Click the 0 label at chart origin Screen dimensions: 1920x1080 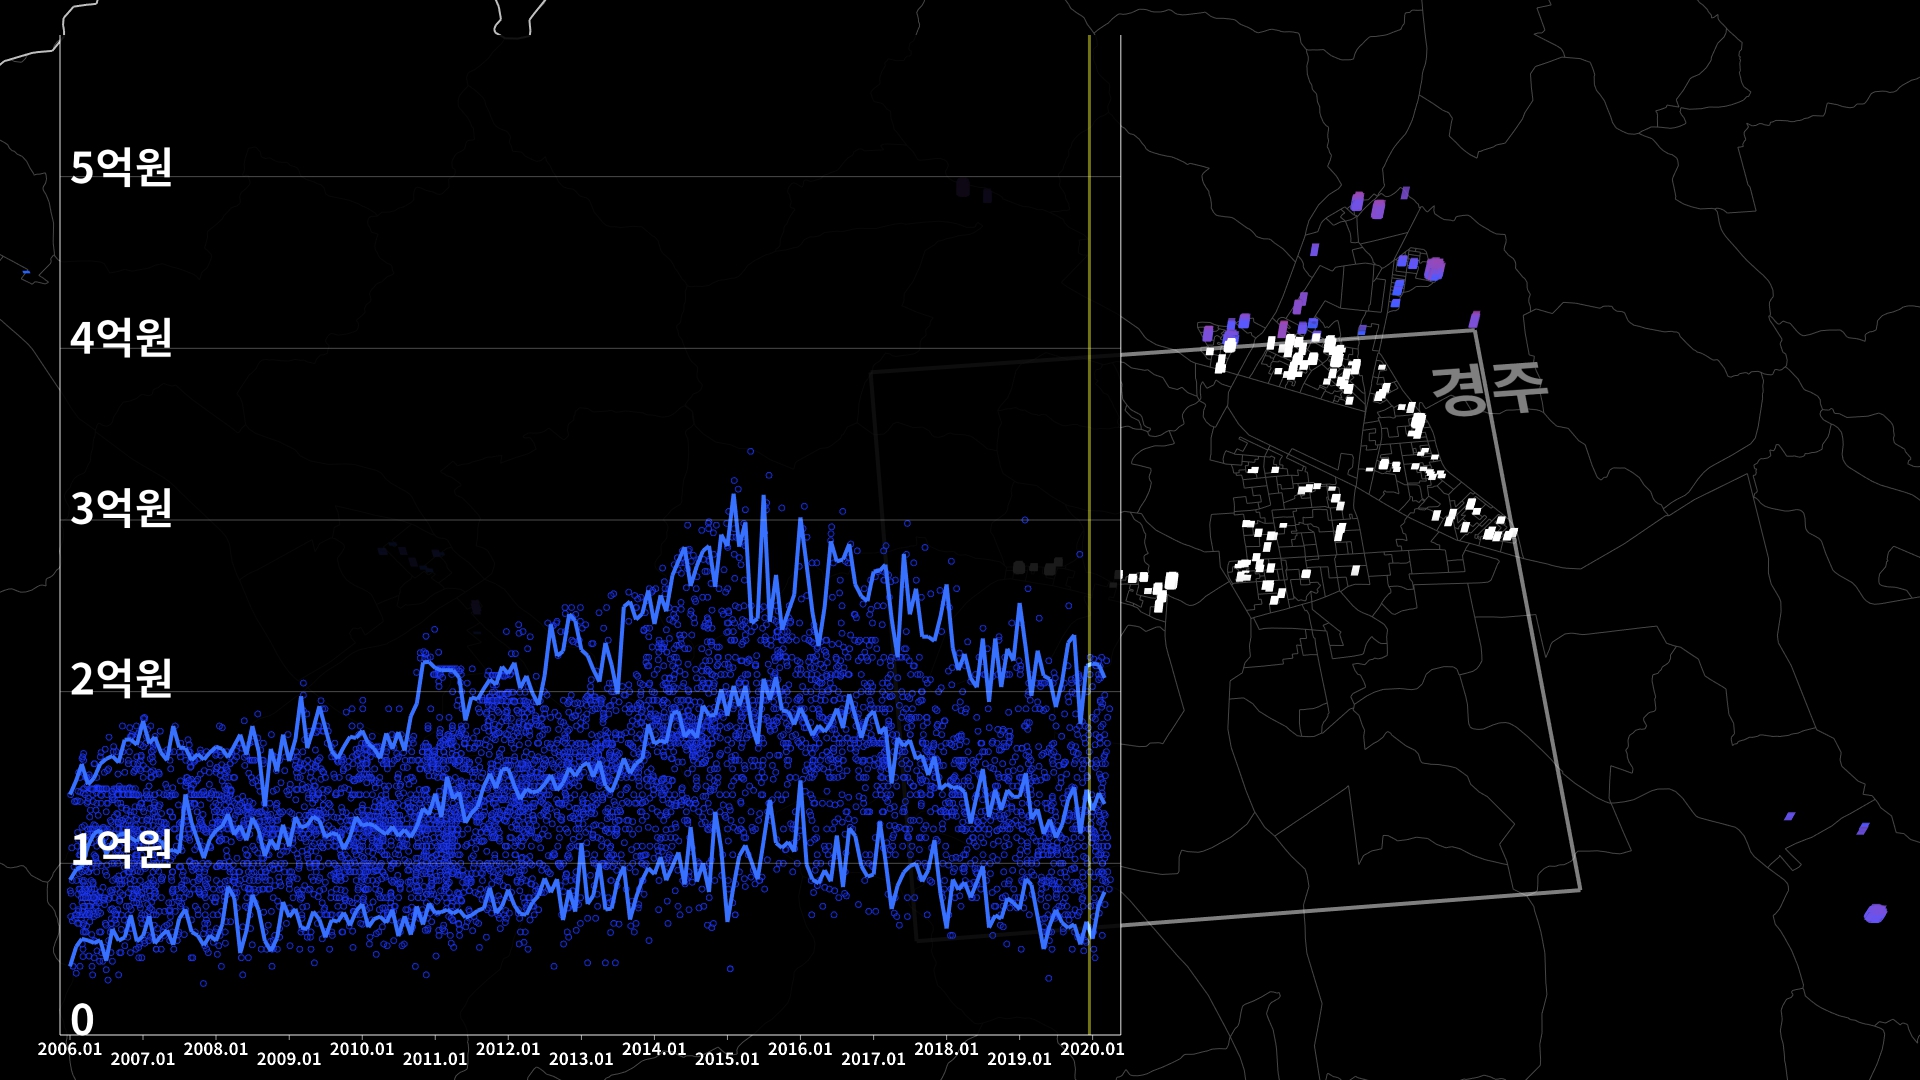pos(82,1020)
